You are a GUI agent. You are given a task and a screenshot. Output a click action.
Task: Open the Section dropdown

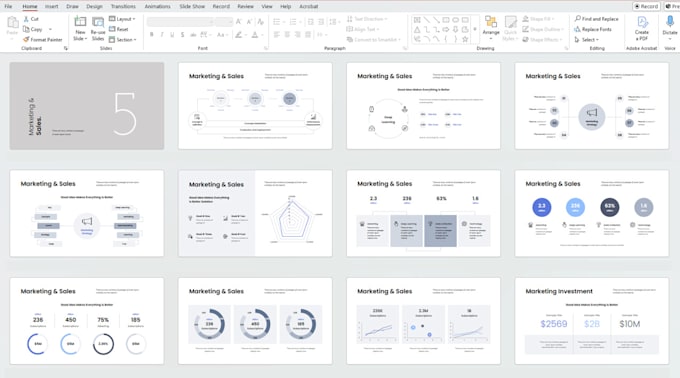[x=123, y=39]
